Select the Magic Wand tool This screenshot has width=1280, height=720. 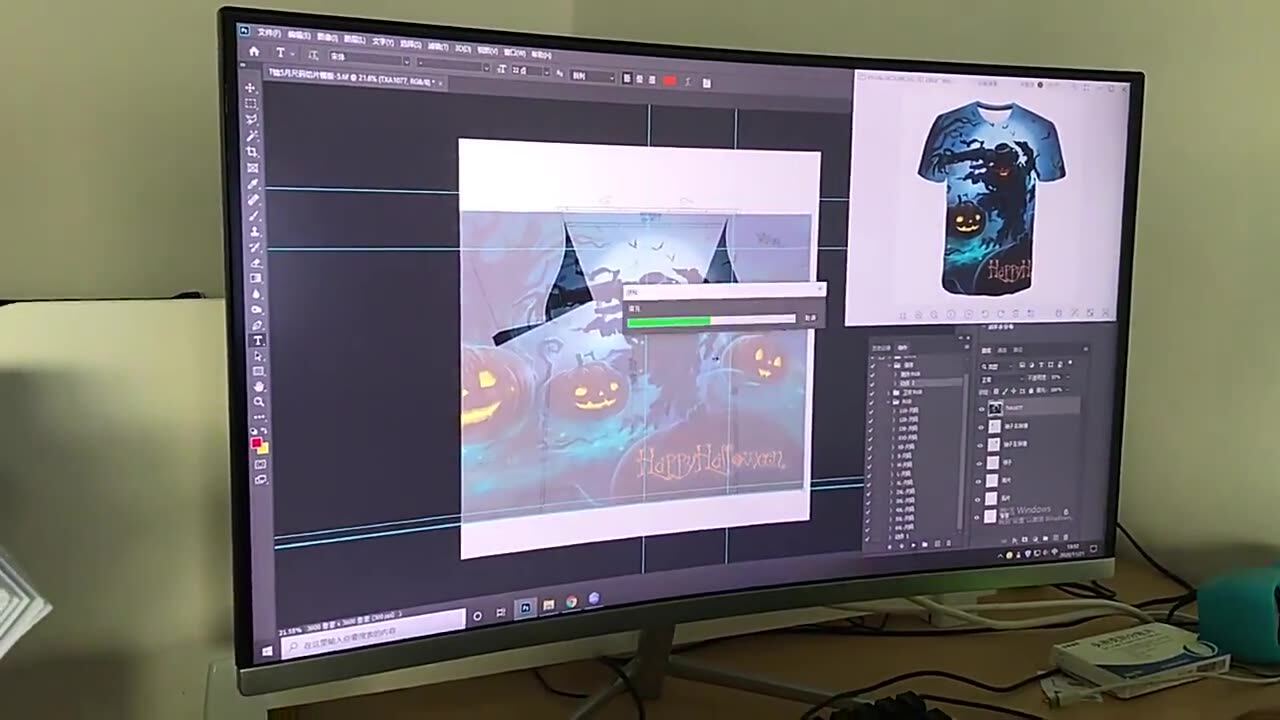pyautogui.click(x=251, y=136)
